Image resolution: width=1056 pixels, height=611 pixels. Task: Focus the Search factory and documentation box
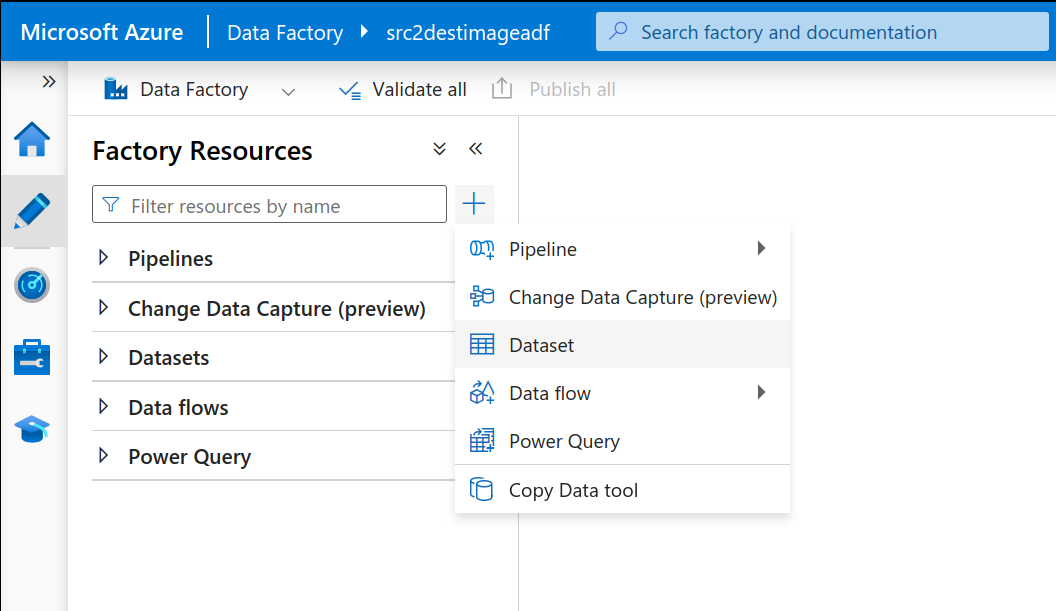[x=822, y=32]
